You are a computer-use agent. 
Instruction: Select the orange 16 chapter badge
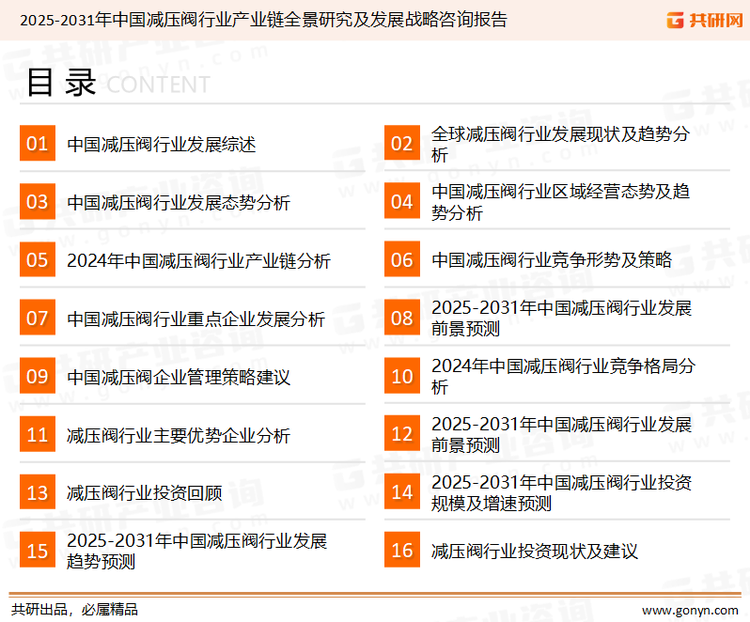point(402,550)
